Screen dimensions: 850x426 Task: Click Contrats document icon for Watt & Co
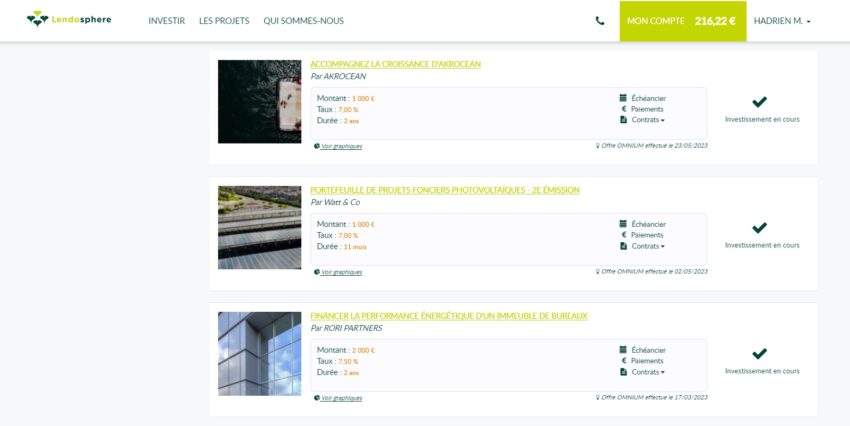click(x=623, y=246)
